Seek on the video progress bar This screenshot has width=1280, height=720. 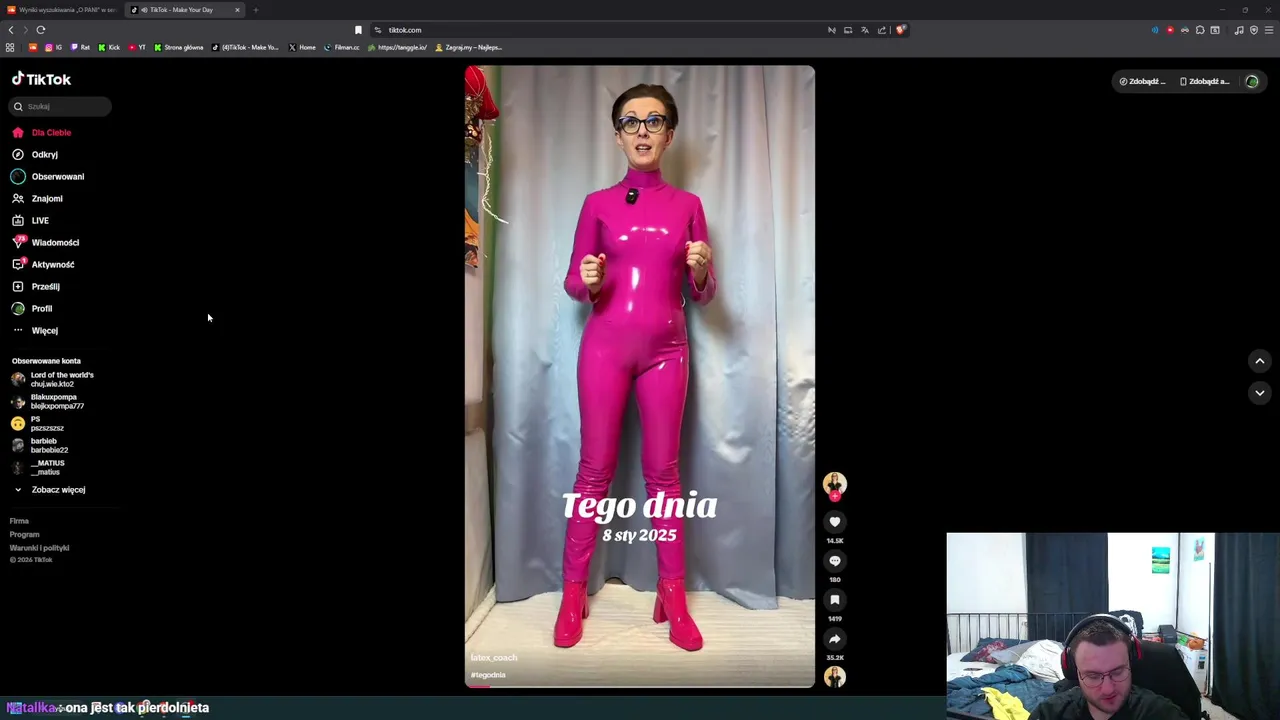click(x=640, y=686)
